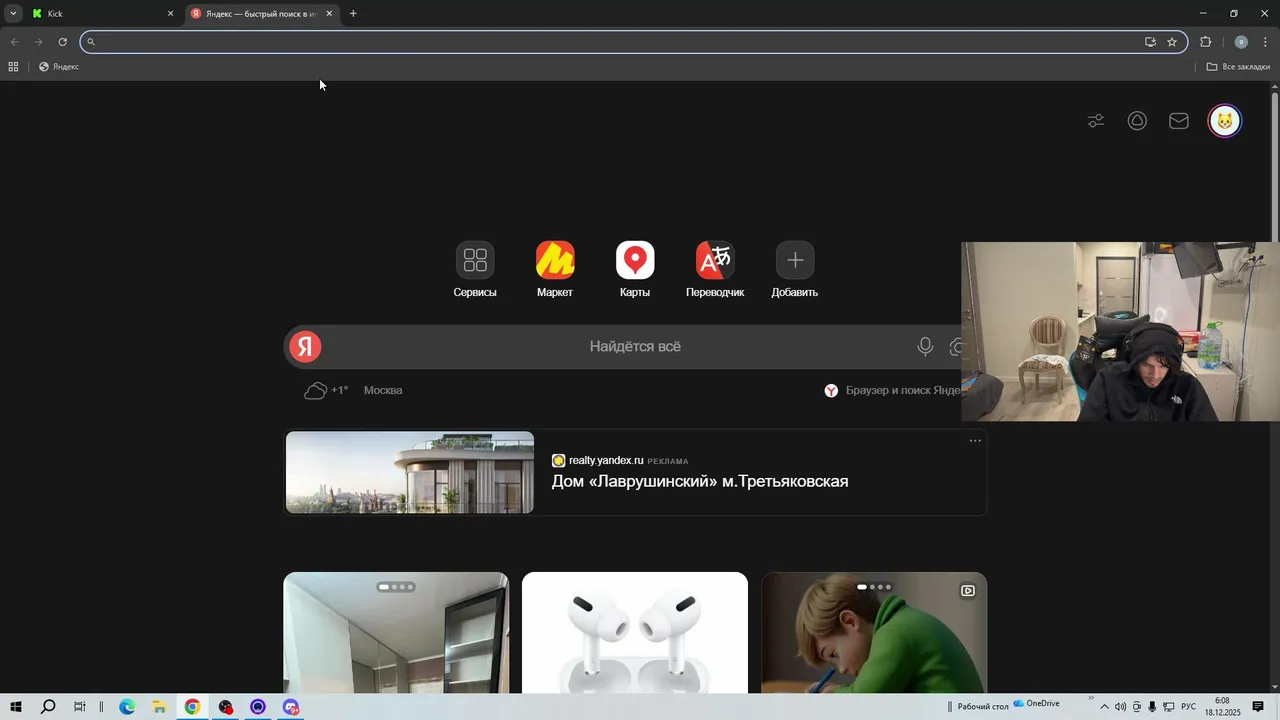Open the Alice assistant triangle icon

1137,121
